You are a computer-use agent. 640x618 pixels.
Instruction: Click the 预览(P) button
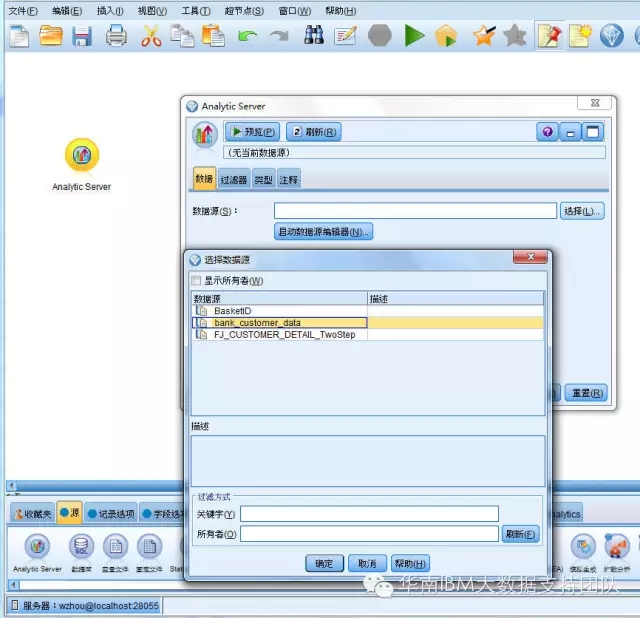(x=252, y=132)
